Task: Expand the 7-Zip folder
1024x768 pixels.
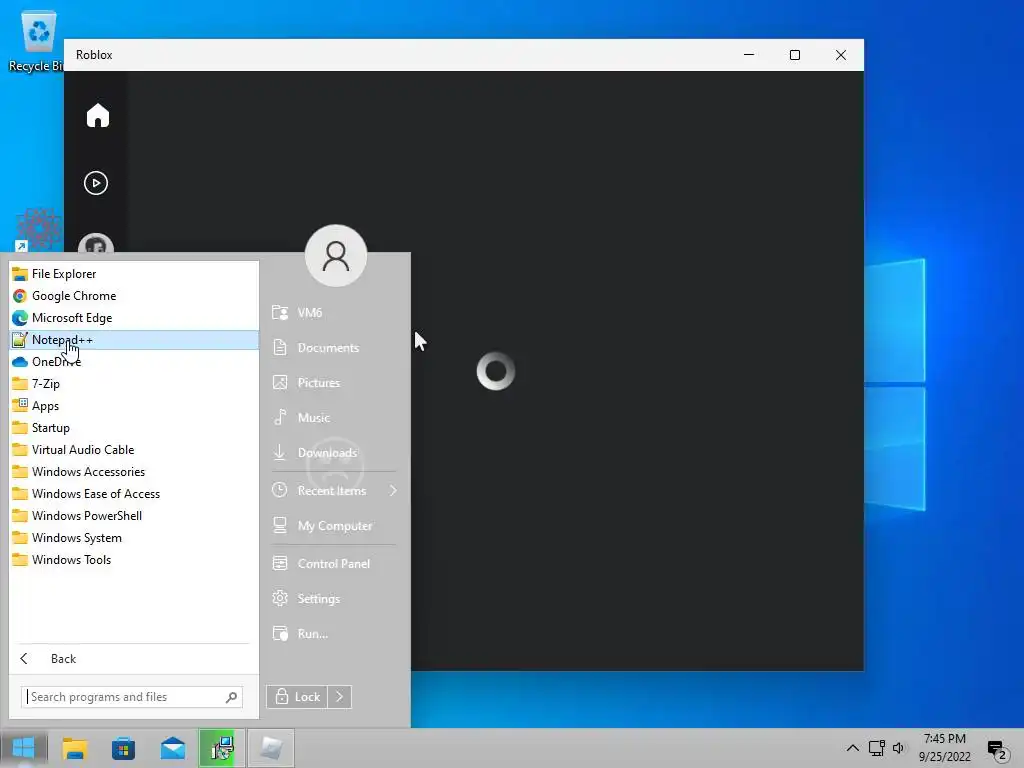Action: (x=134, y=384)
